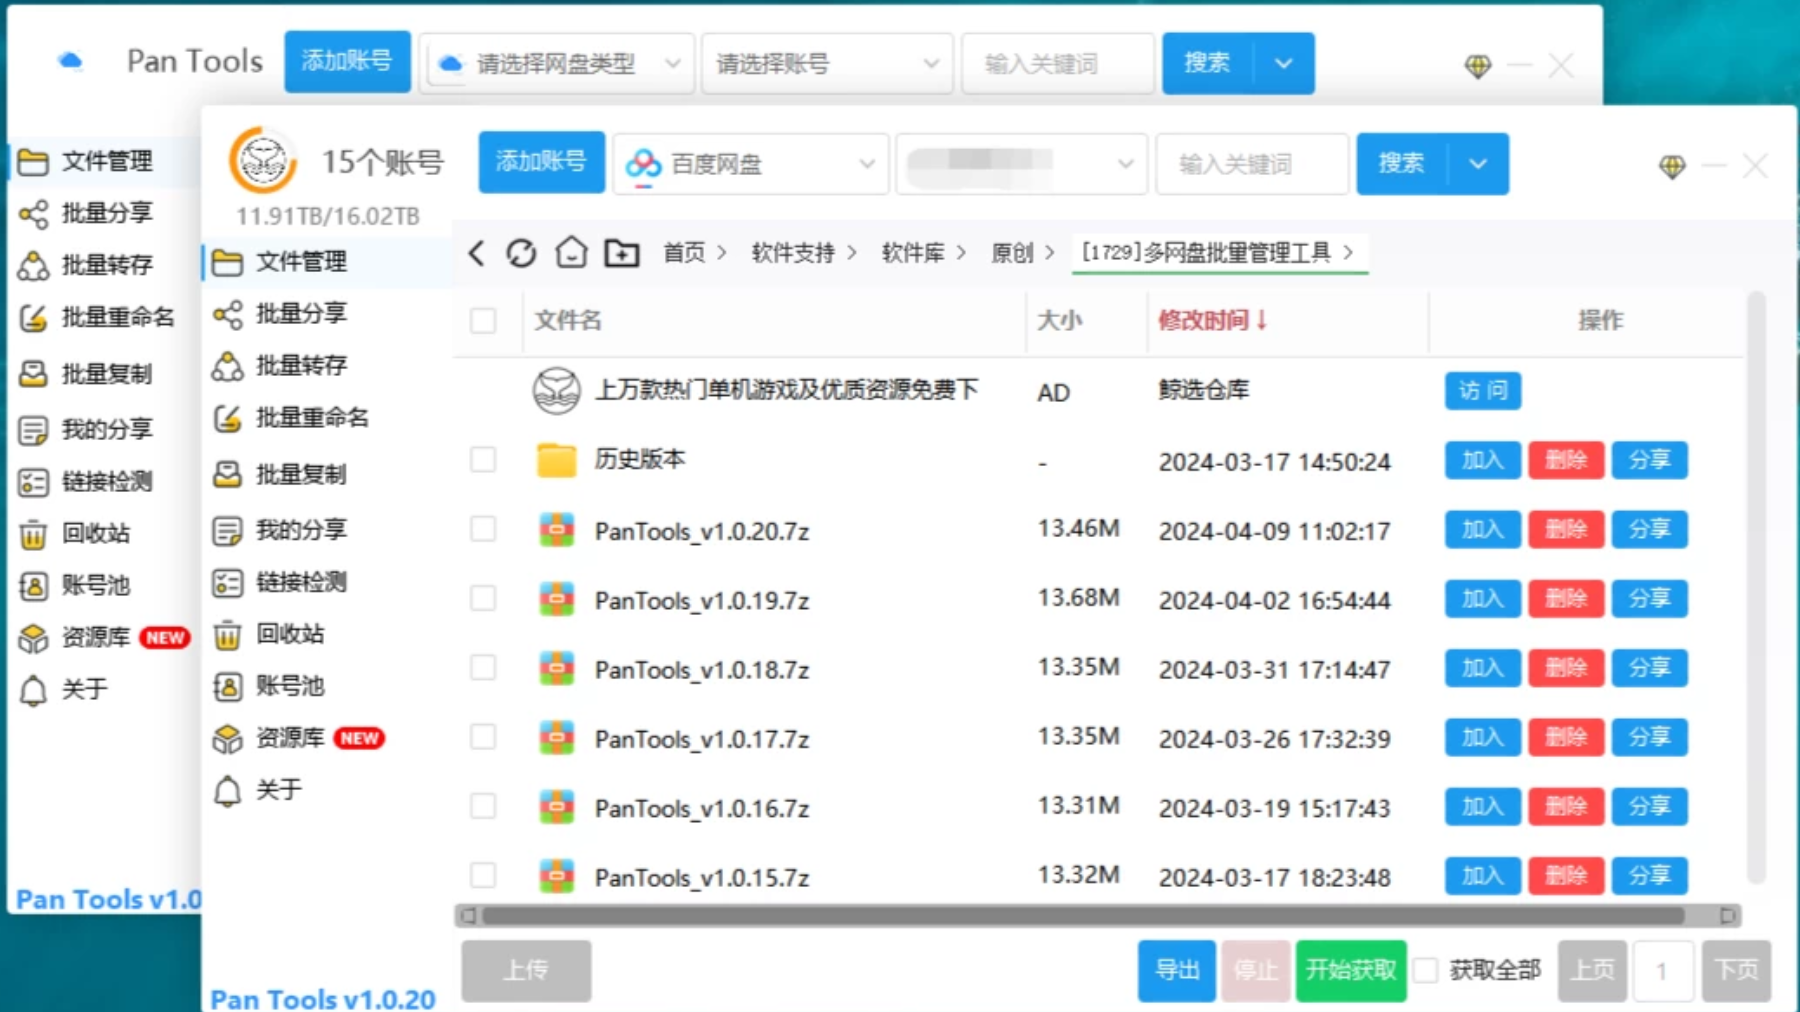Check the box for PanTools_v1.0.16.7z

[483, 806]
